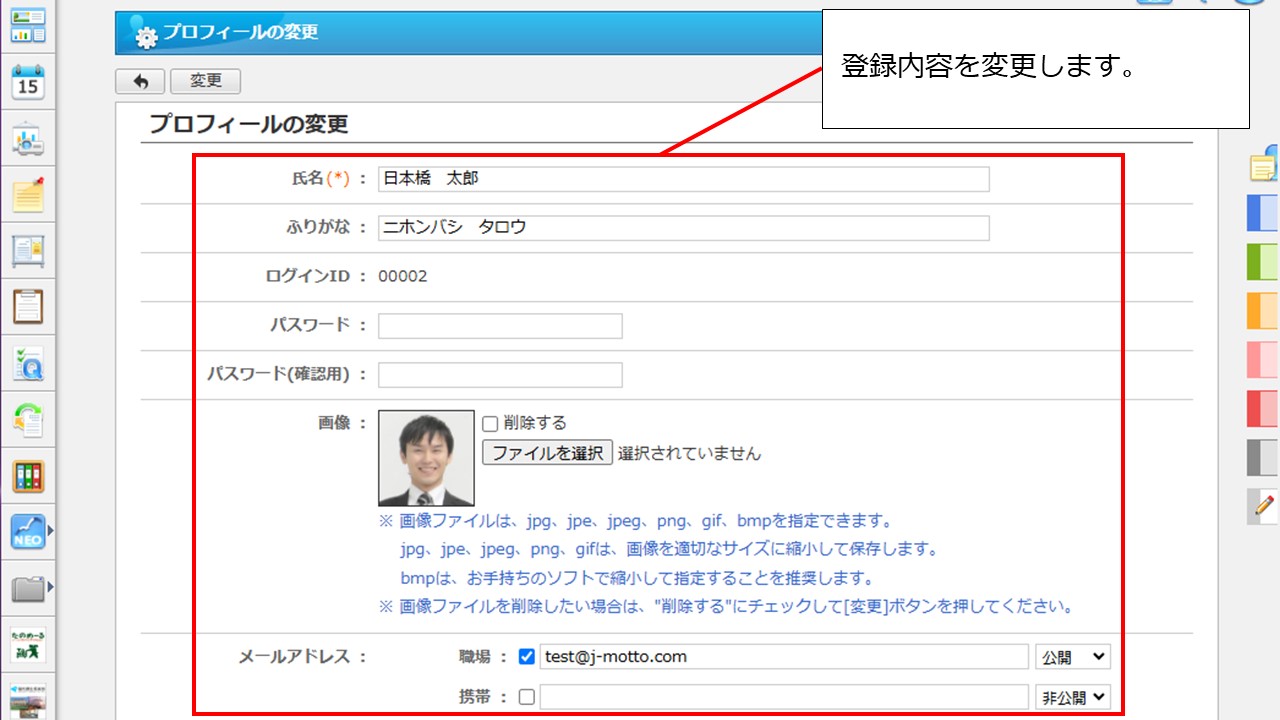The height and width of the screenshot is (720, 1280).
Task: Open the clipboard icon in left sidebar
Action: coord(28,306)
